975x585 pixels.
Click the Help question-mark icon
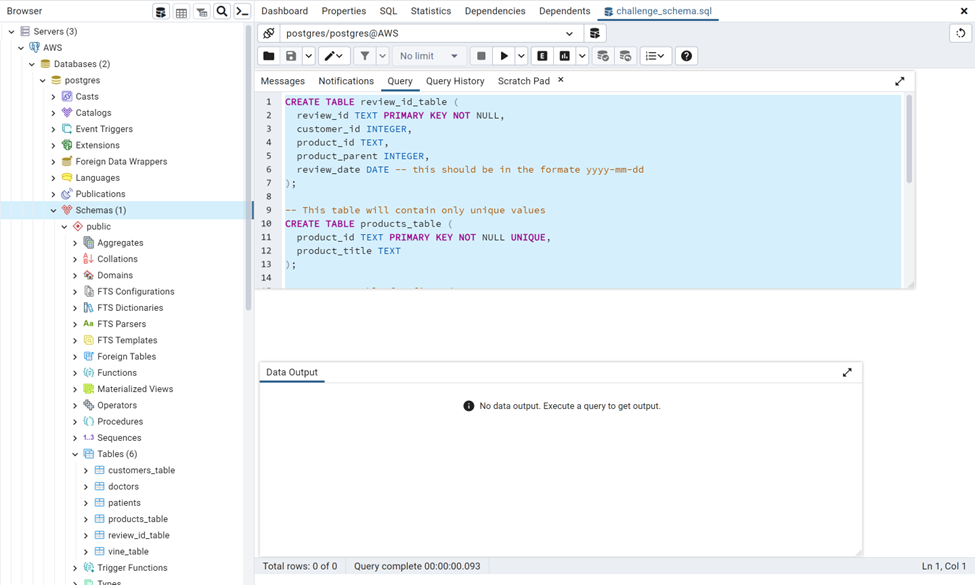pos(686,56)
